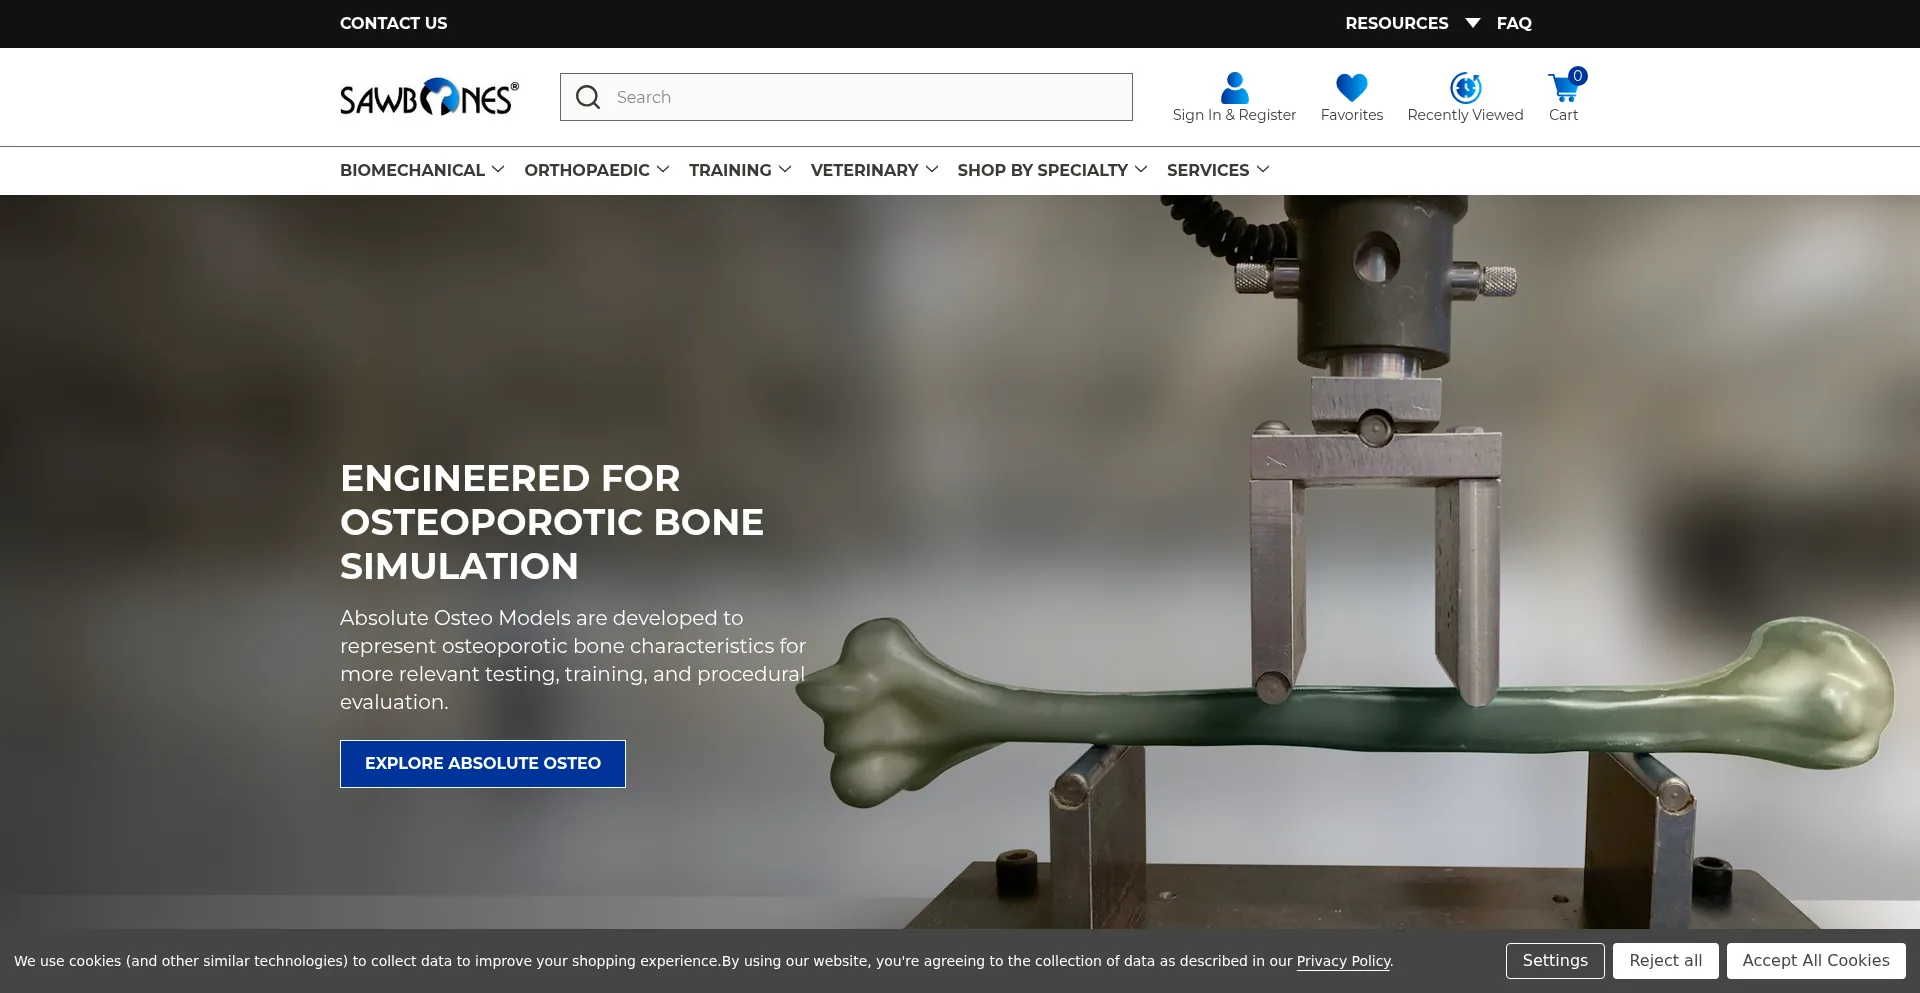This screenshot has width=1920, height=993.
Task: Expand Veterinary menu chevron
Action: (932, 169)
